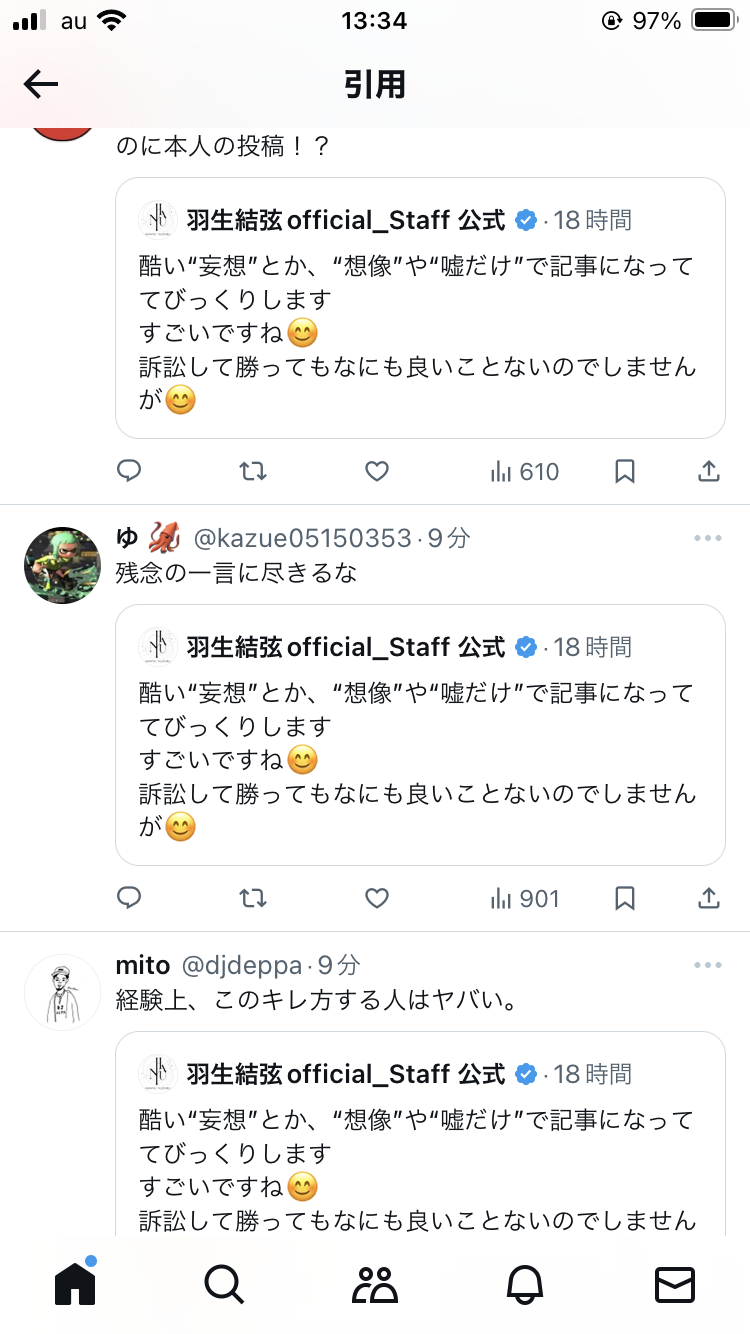This screenshot has width=750, height=1334.
Task: Open Home tab in bottom bar
Action: tap(75, 1284)
